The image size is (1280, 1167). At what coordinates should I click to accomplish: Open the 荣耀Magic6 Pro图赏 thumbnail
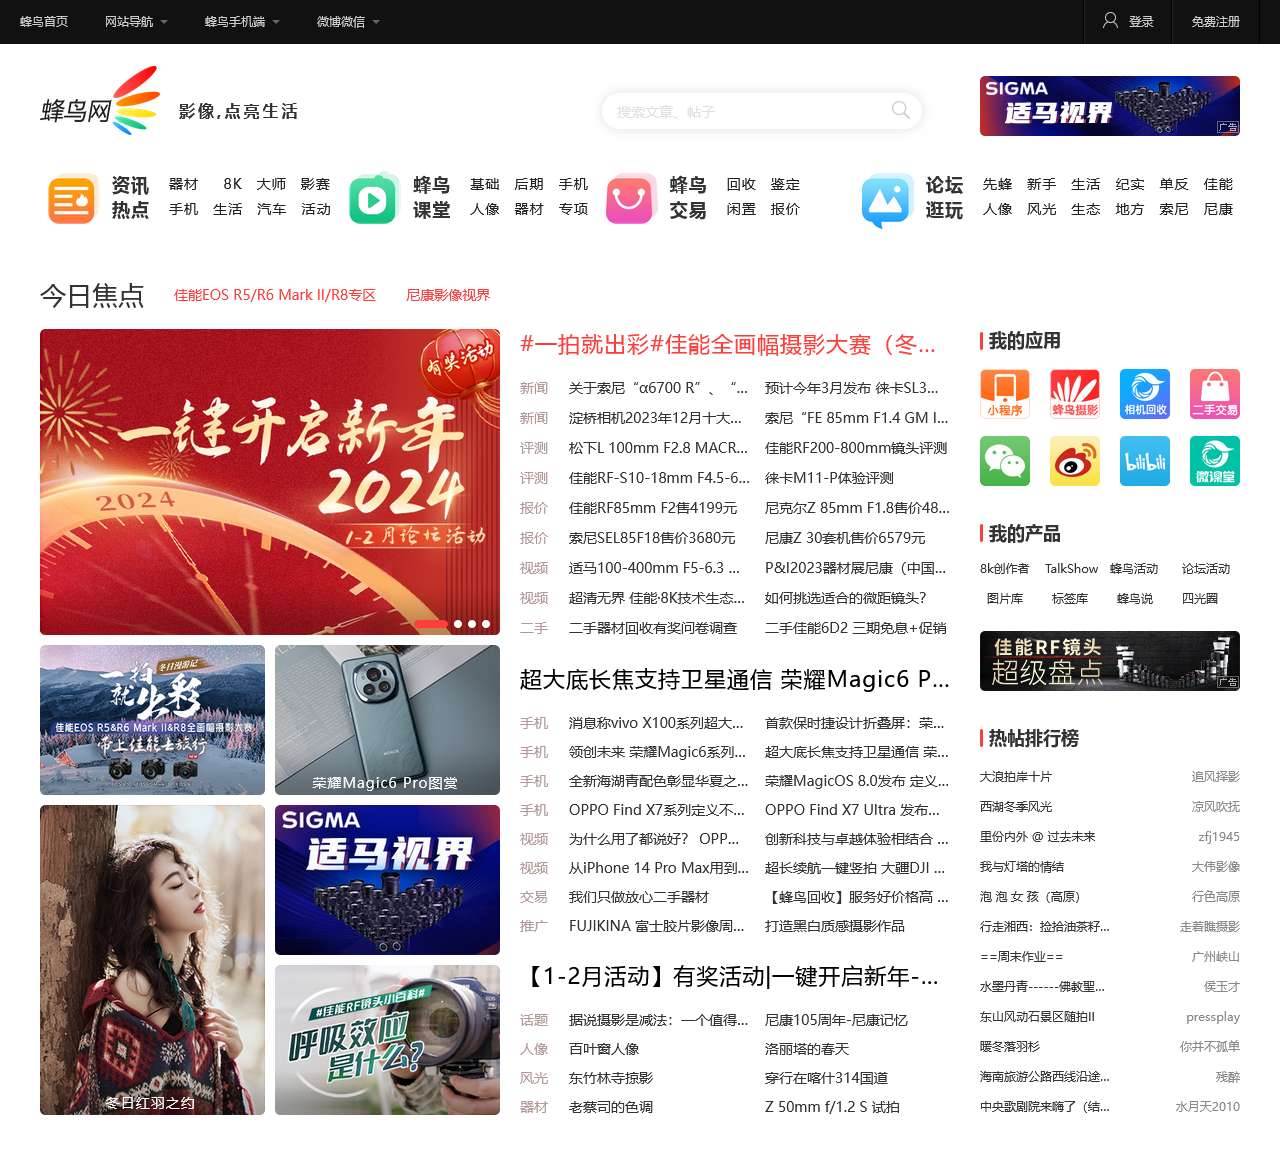point(387,720)
